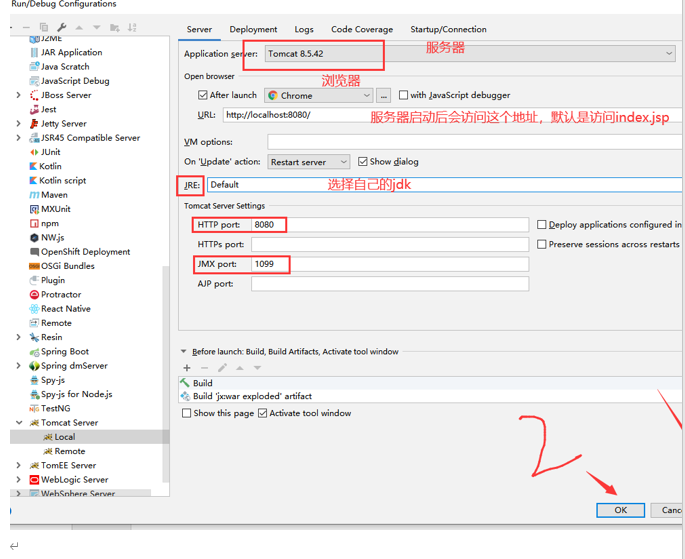
Task: Enable Deploy applications configured checkbox
Action: pyautogui.click(x=542, y=224)
